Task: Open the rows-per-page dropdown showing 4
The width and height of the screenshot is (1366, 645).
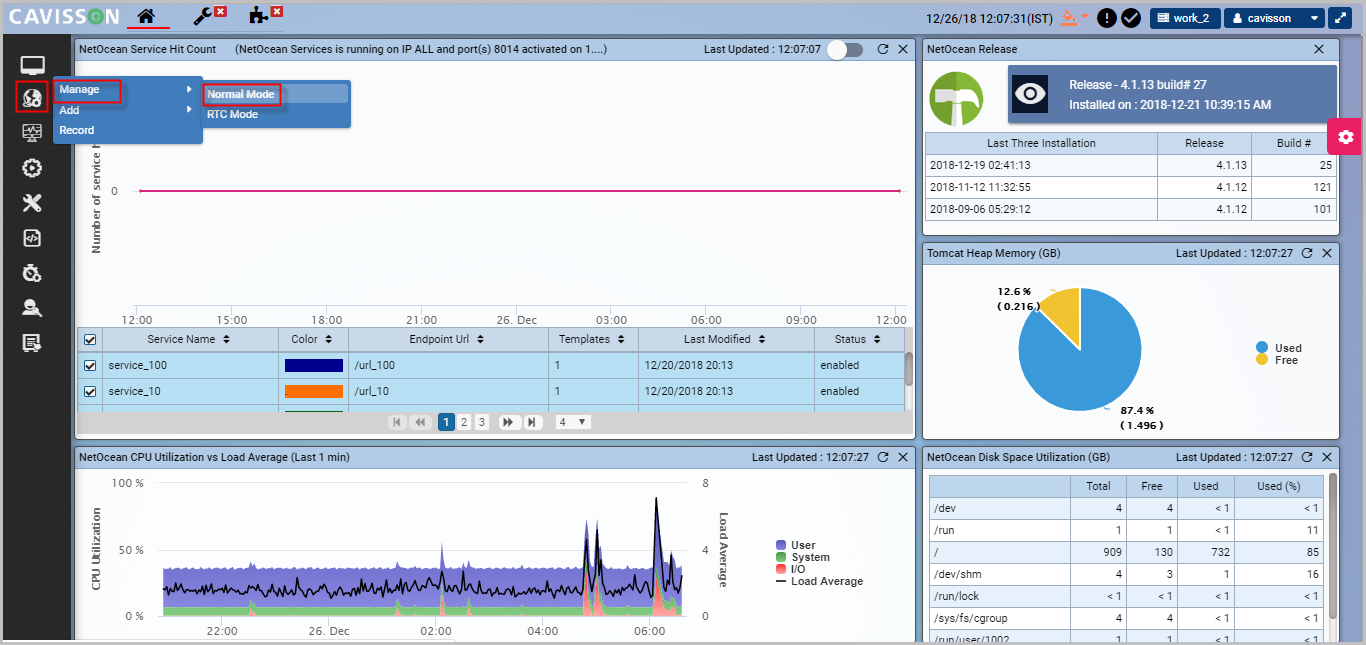Action: click(573, 422)
